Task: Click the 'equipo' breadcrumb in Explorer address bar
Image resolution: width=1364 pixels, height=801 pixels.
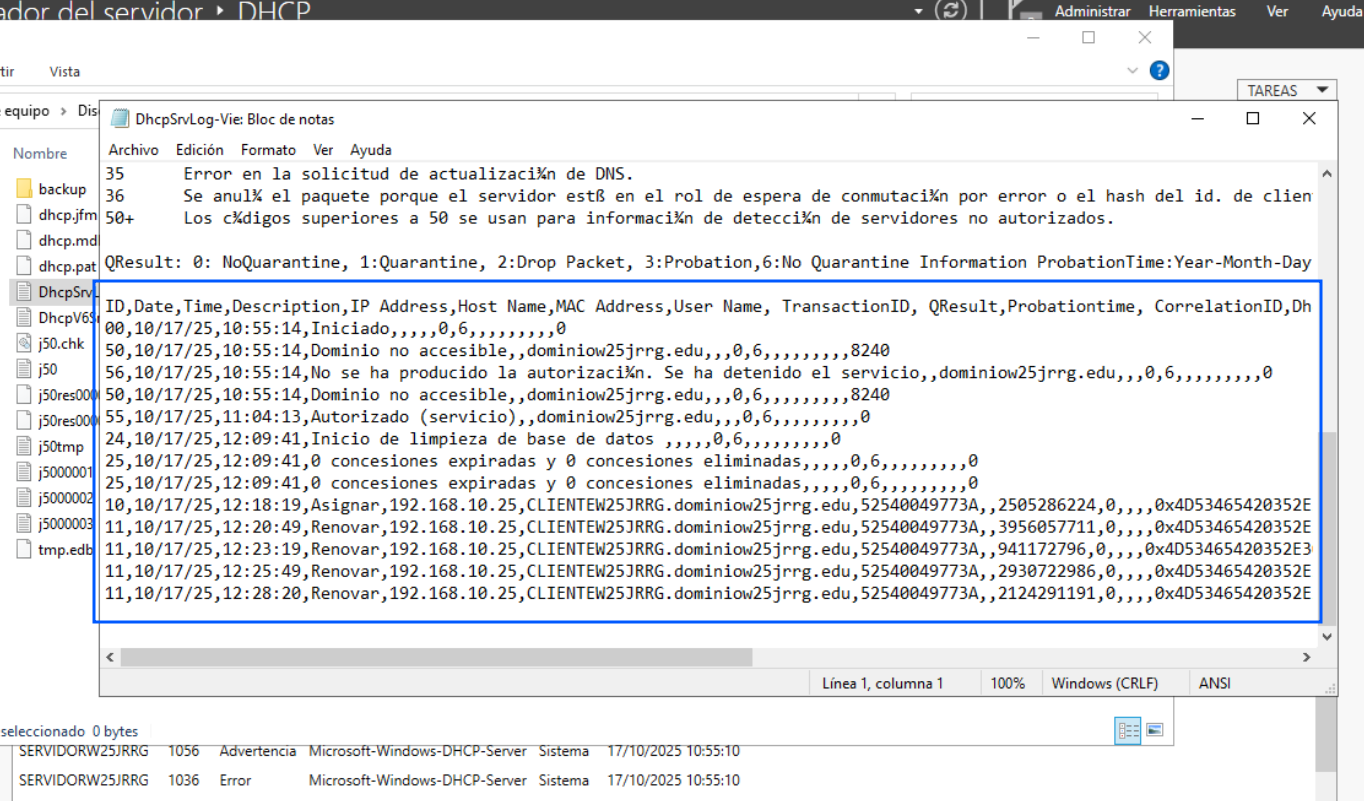Action: coord(27,111)
